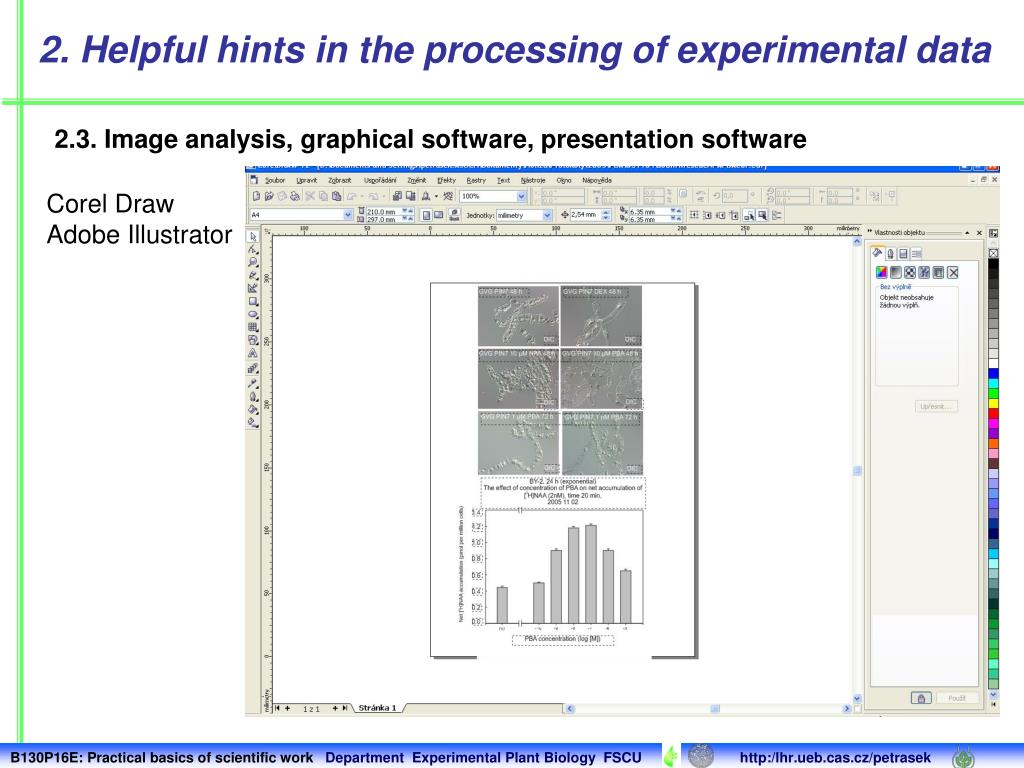Open the Rastry menu
Image resolution: width=1024 pixels, height=768 pixels.
(x=476, y=180)
